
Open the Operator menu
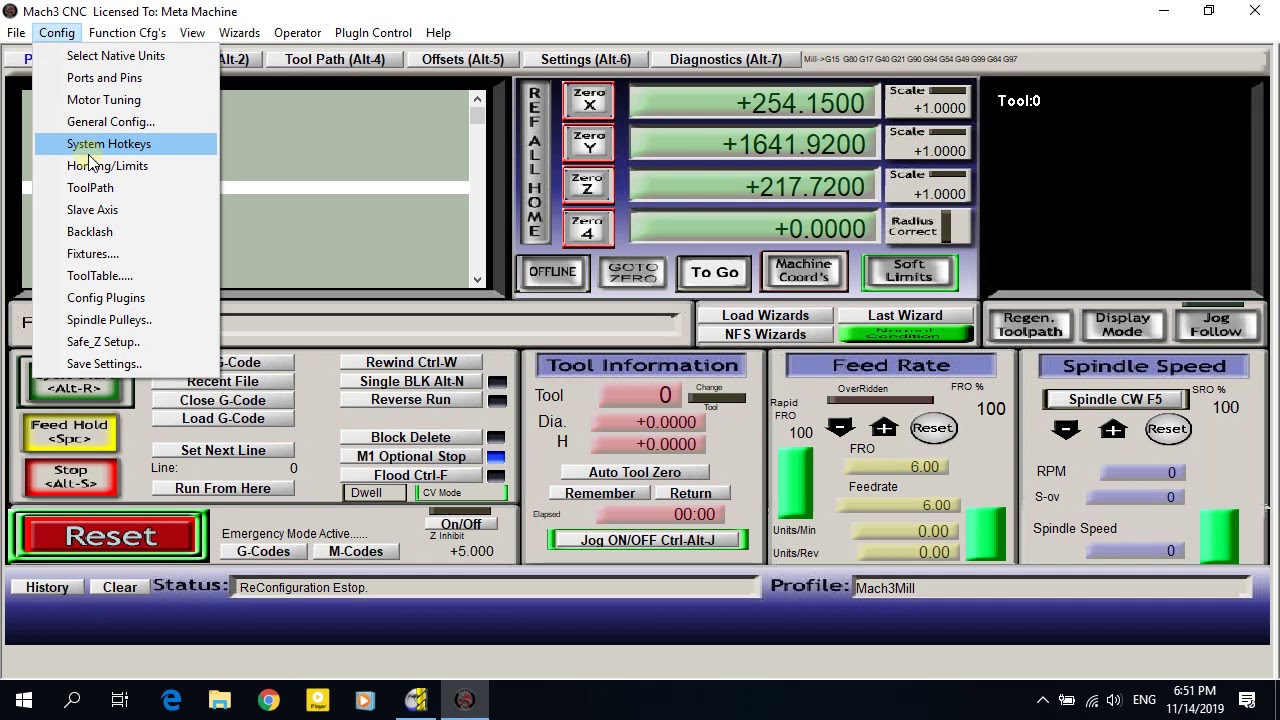(297, 33)
